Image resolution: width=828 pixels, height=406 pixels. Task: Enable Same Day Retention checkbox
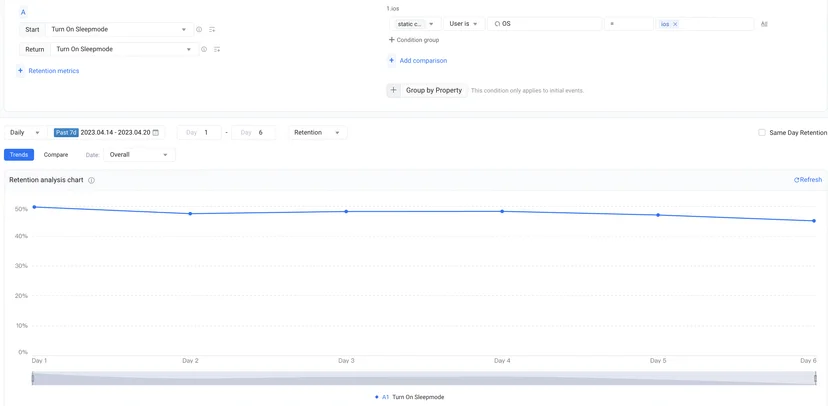(762, 133)
